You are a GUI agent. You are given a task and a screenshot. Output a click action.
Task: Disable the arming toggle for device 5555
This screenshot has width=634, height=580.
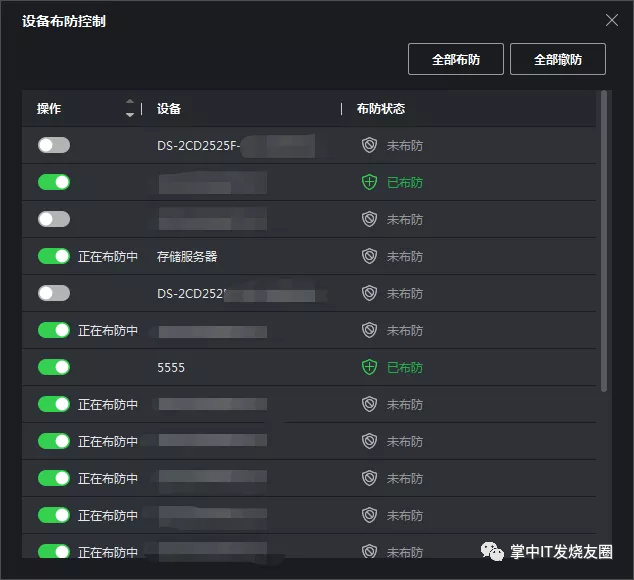[x=54, y=367]
